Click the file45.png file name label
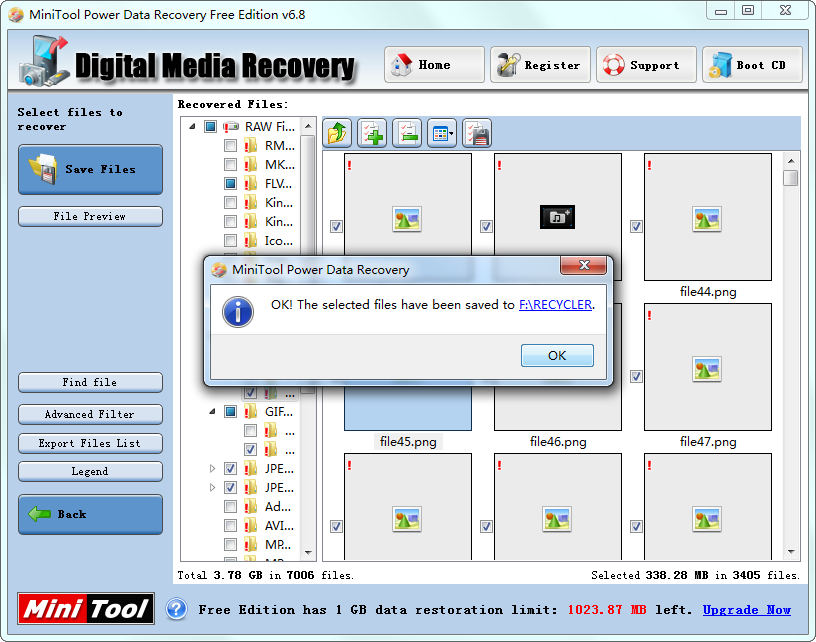 [x=408, y=442]
